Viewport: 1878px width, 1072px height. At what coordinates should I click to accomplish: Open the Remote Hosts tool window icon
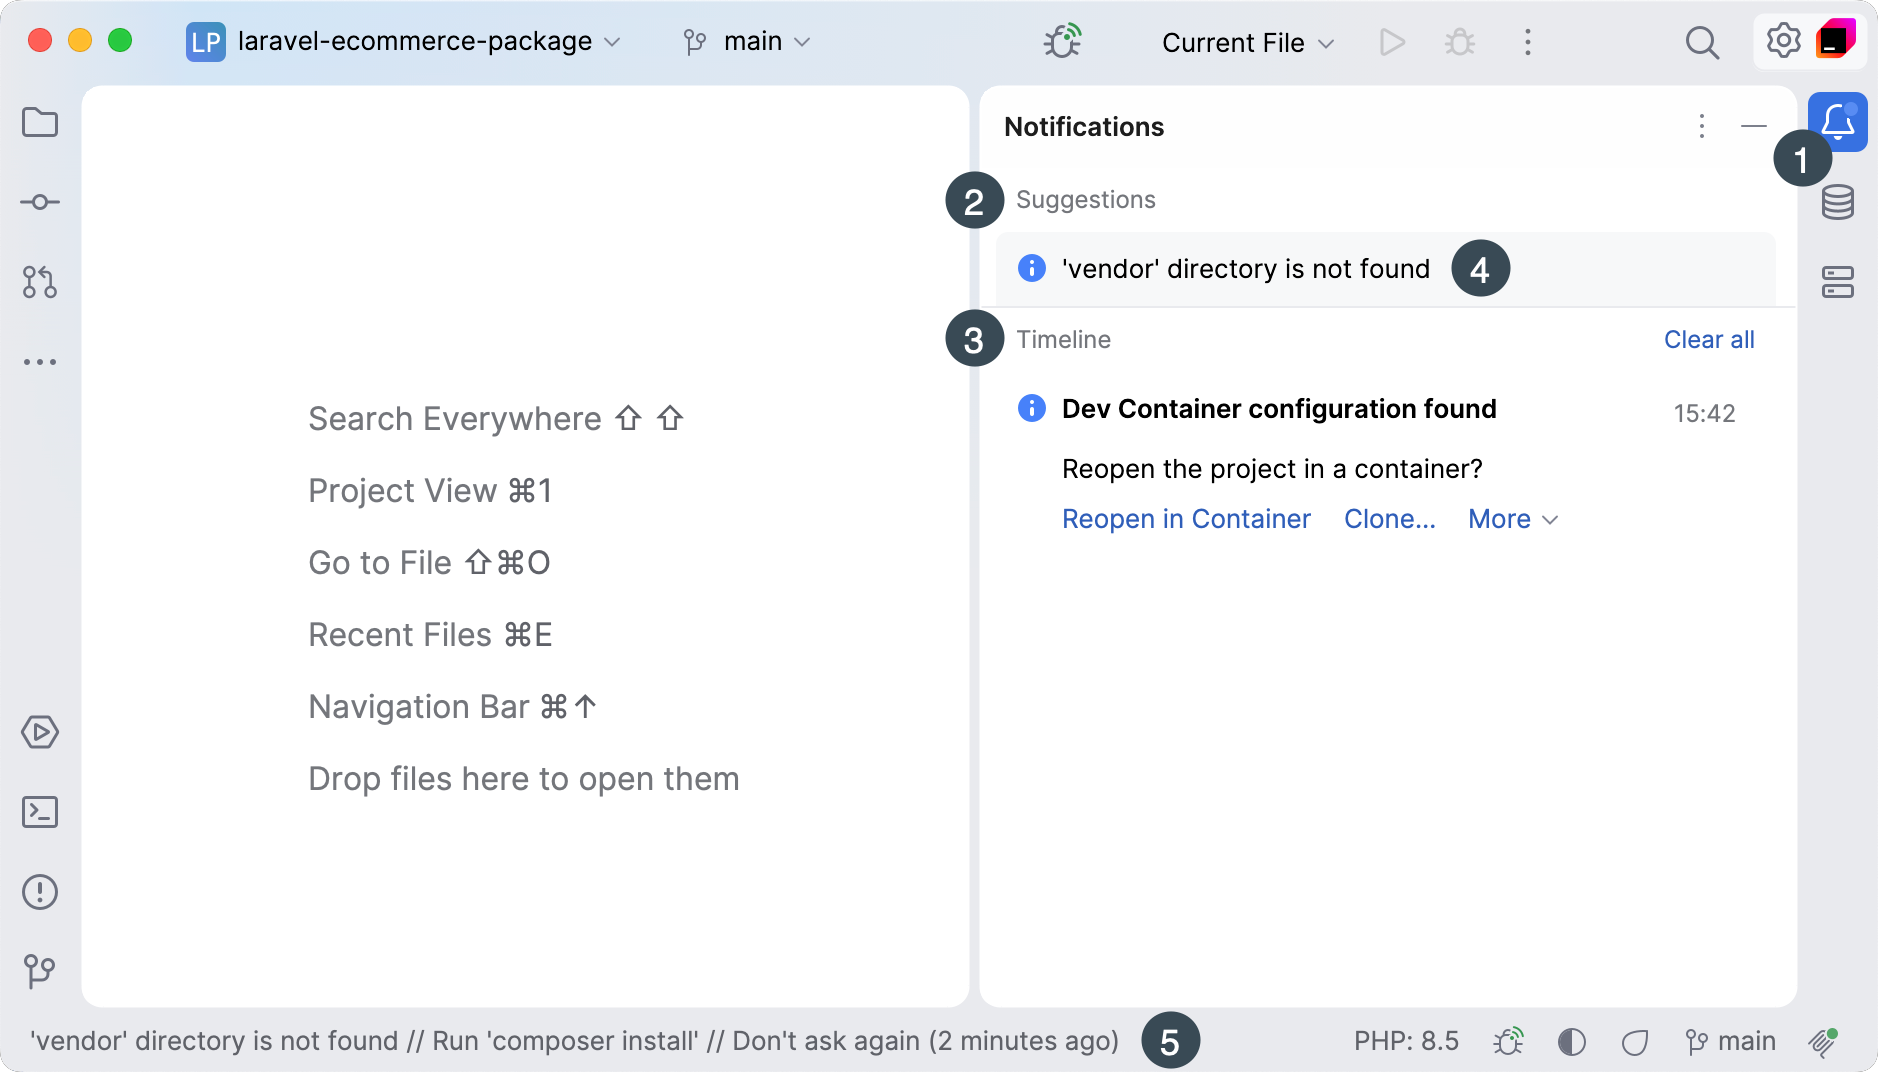click(x=1838, y=282)
